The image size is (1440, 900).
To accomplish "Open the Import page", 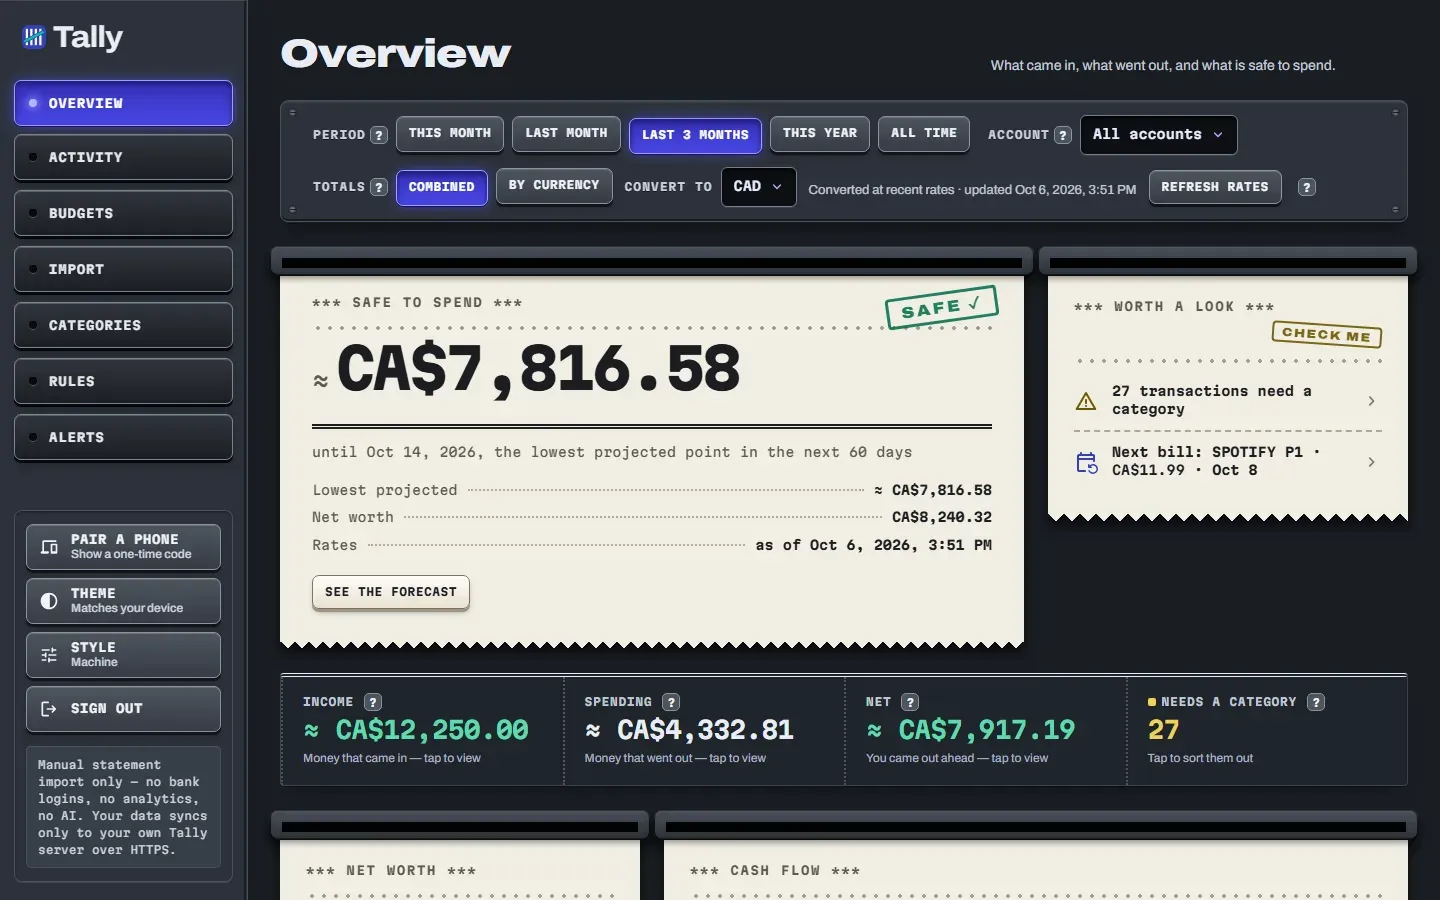I will pyautogui.click(x=123, y=270).
